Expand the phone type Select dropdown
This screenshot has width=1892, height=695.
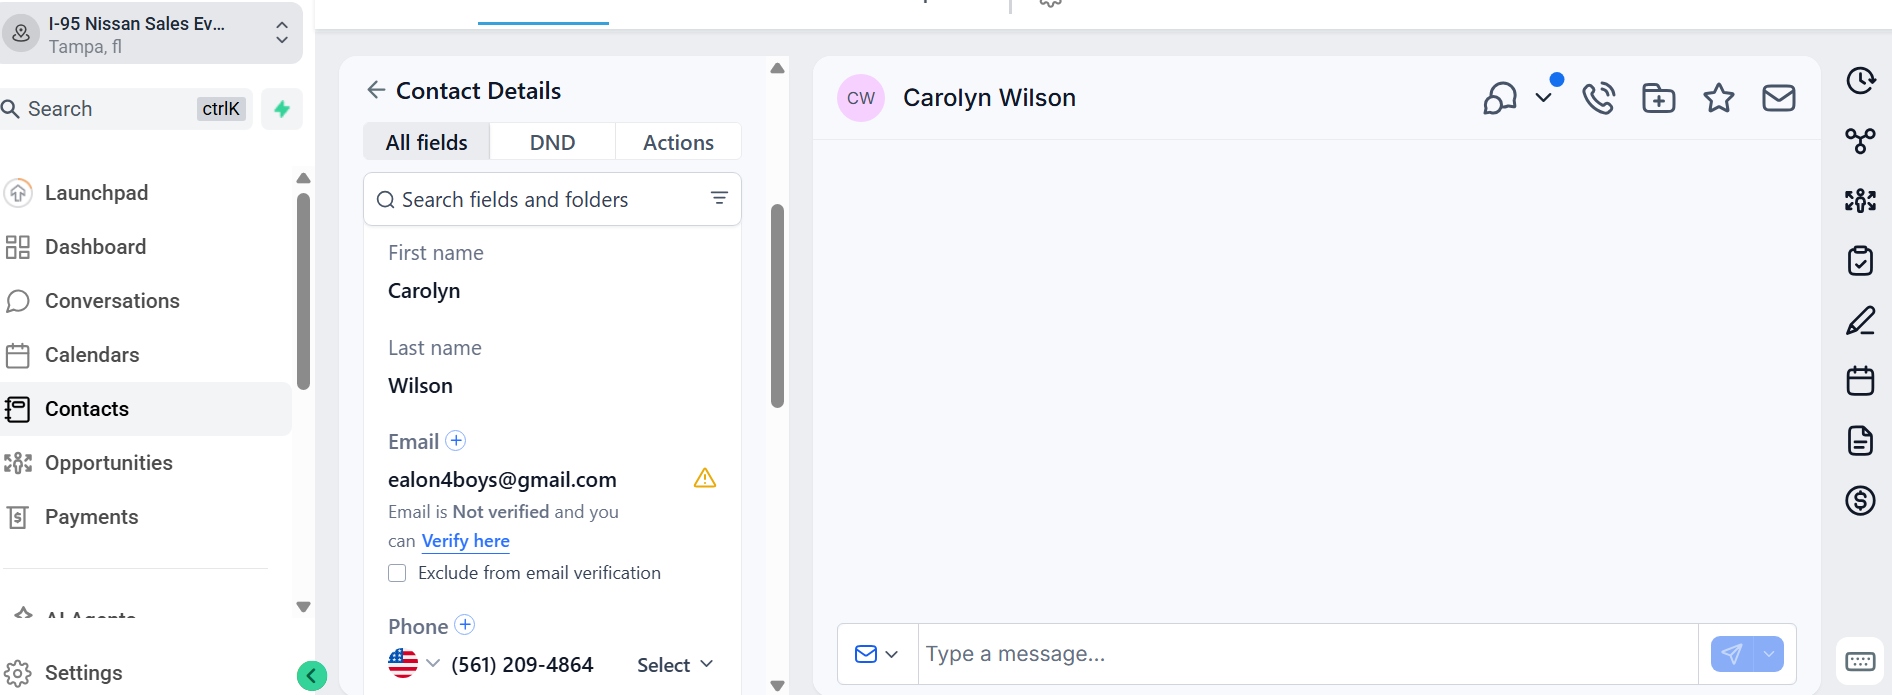(675, 665)
